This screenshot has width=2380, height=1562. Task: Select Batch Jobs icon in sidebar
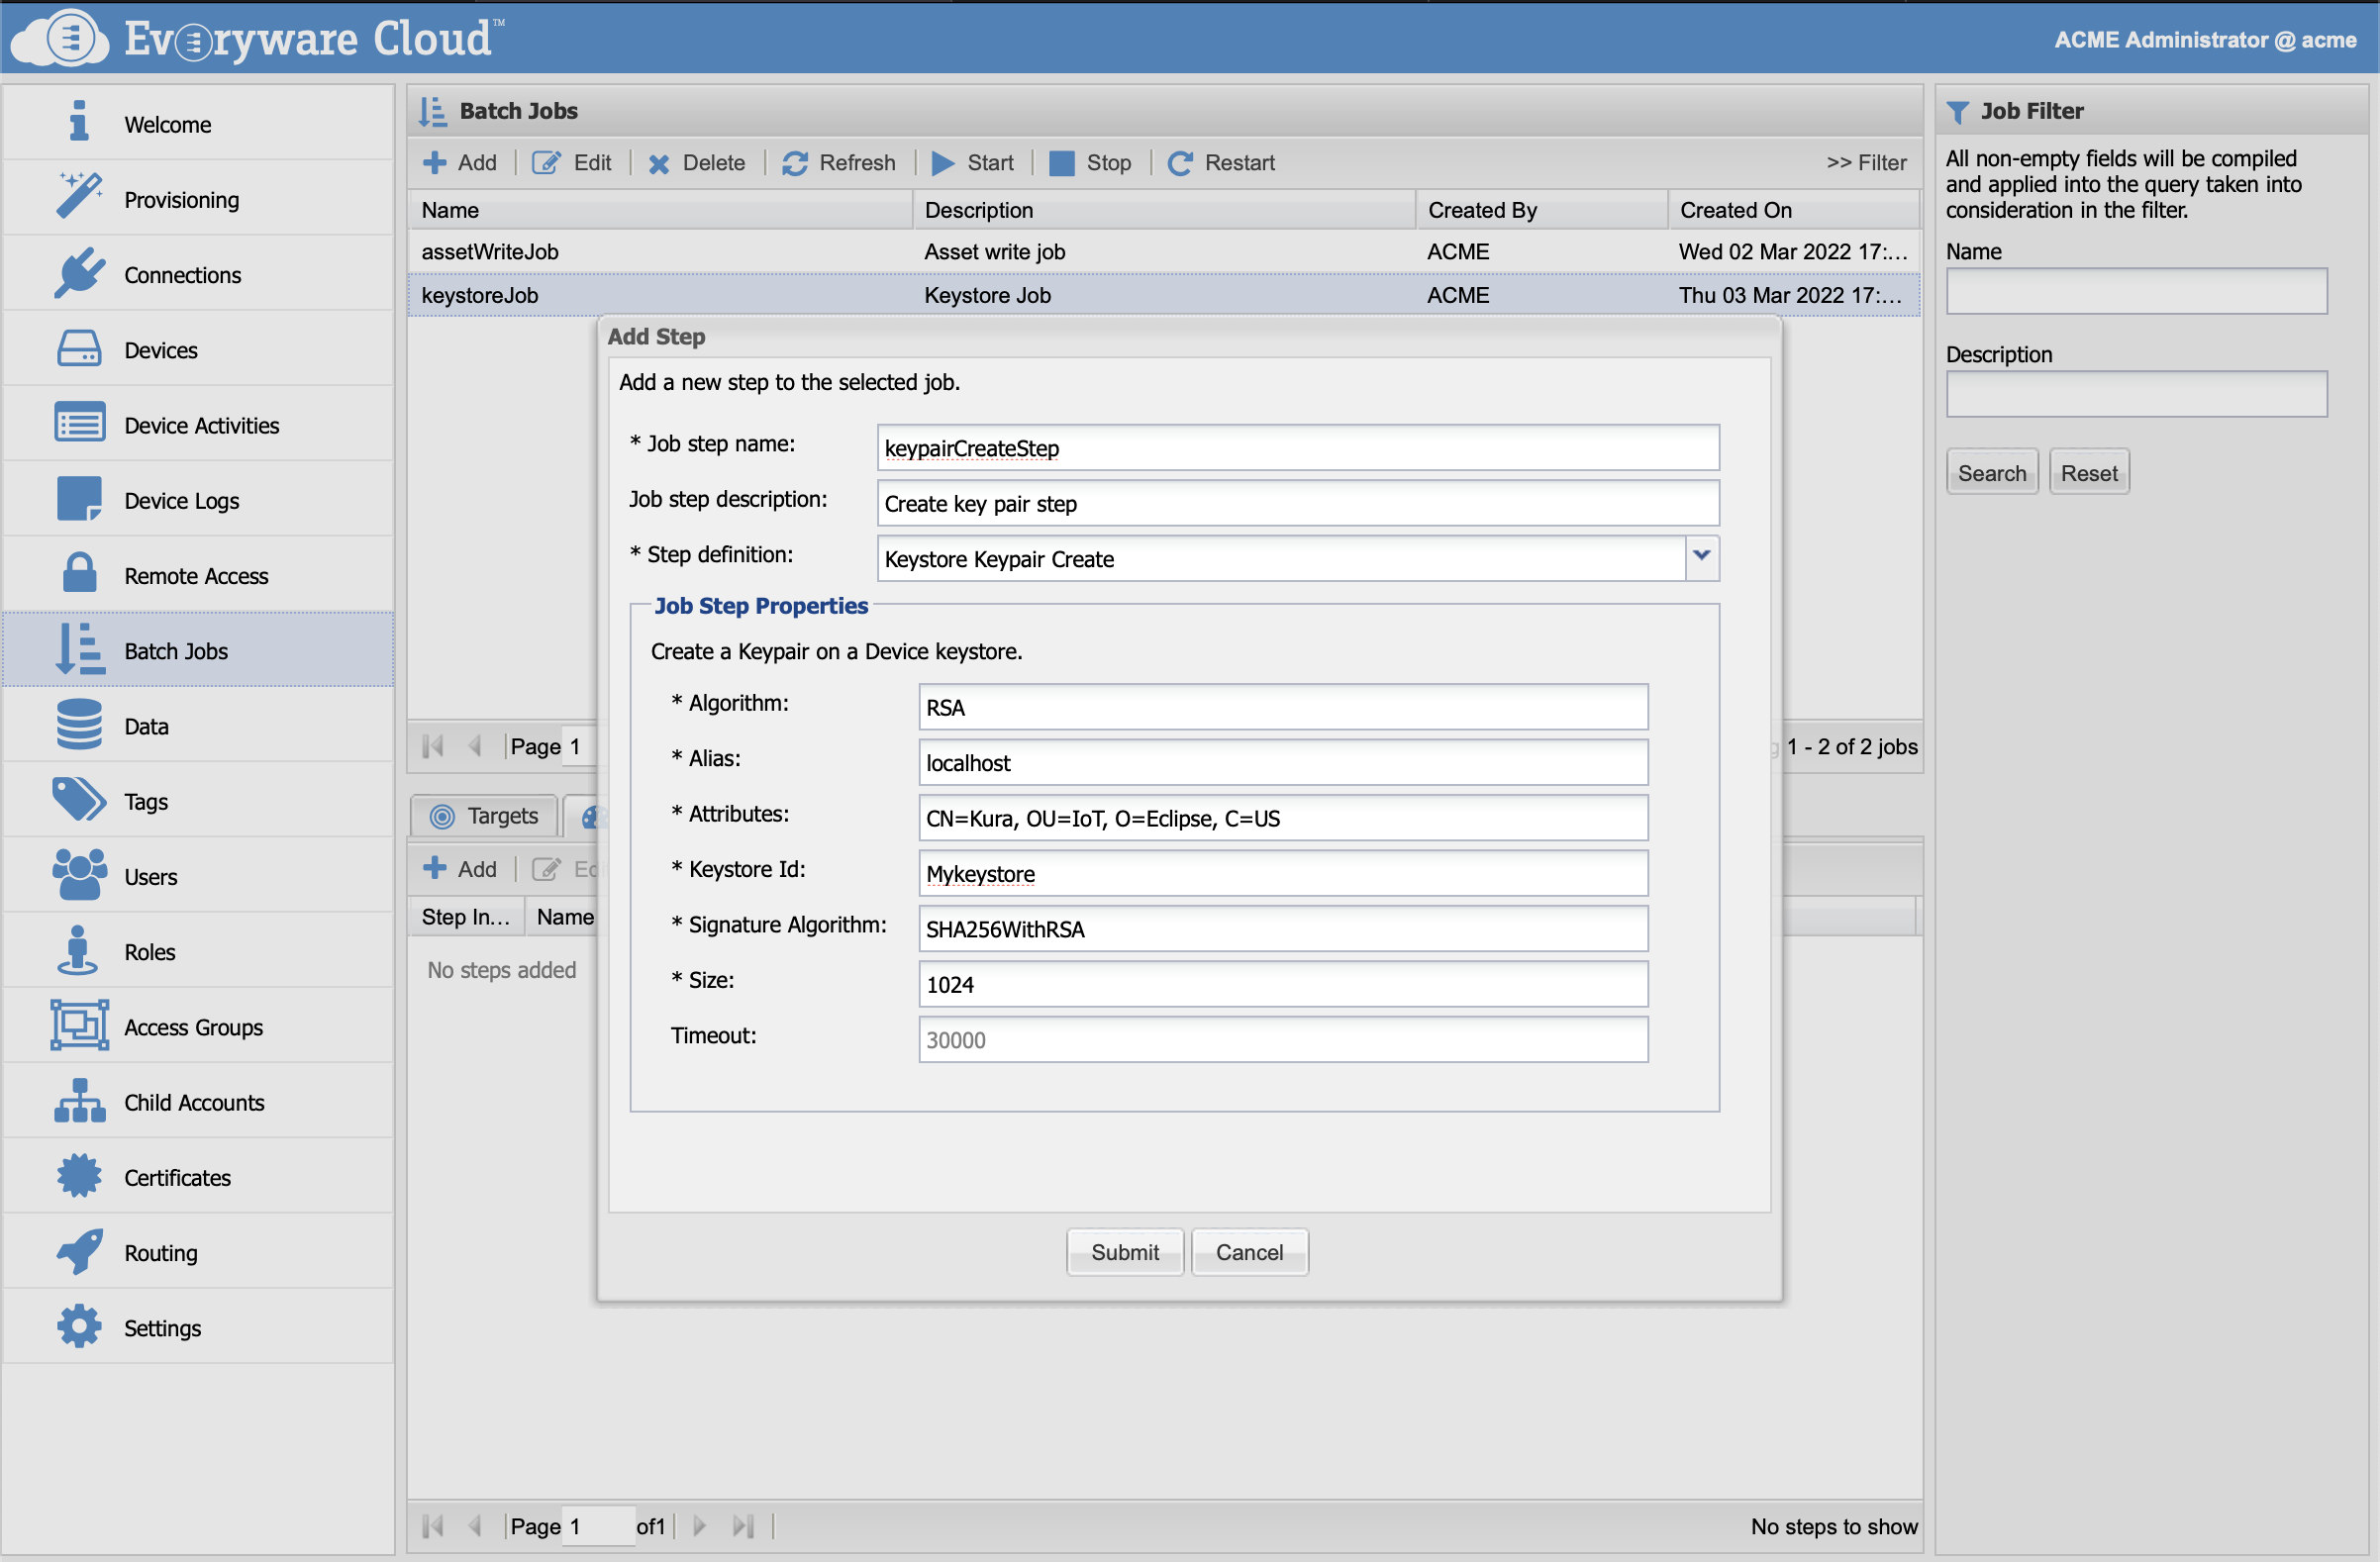click(x=79, y=649)
